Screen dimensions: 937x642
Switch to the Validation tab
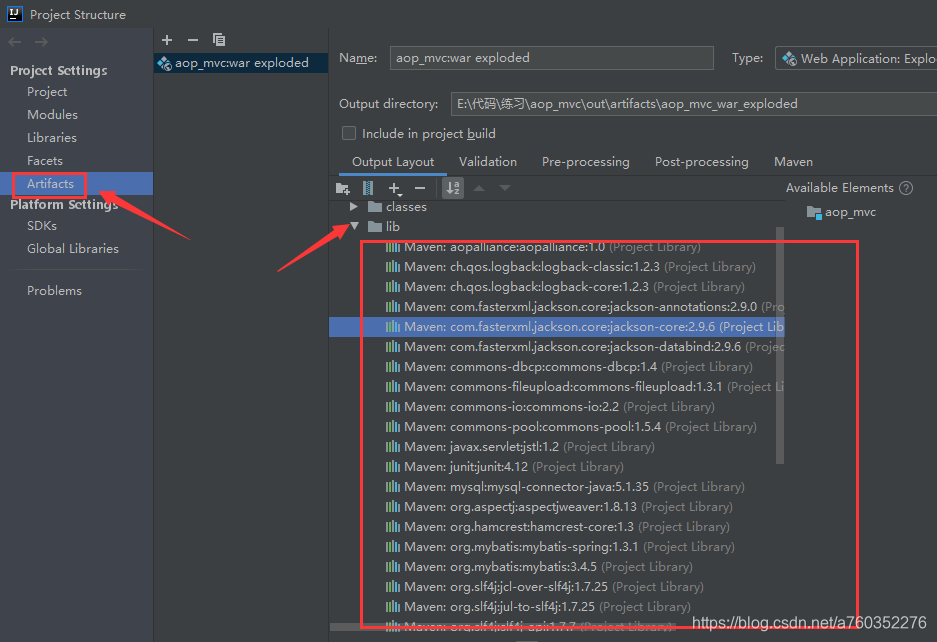click(487, 161)
